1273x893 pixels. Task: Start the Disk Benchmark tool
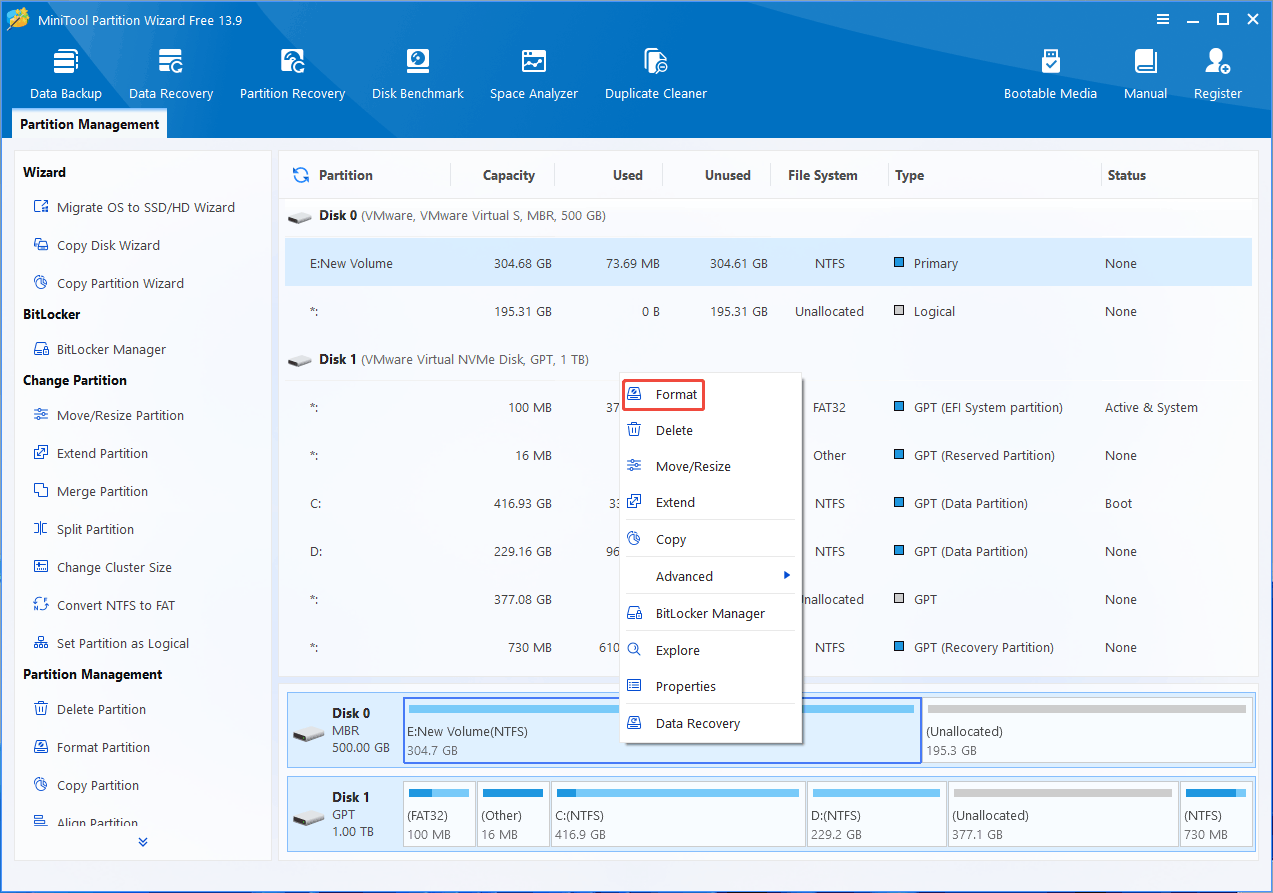[418, 74]
